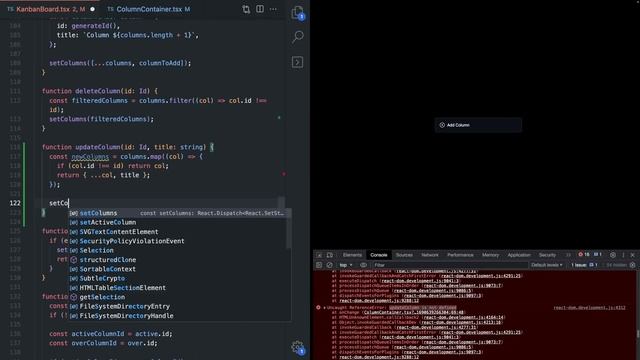This screenshot has width=640, height=360.
Task: Open the DevTools Security tab
Action: click(x=547, y=255)
